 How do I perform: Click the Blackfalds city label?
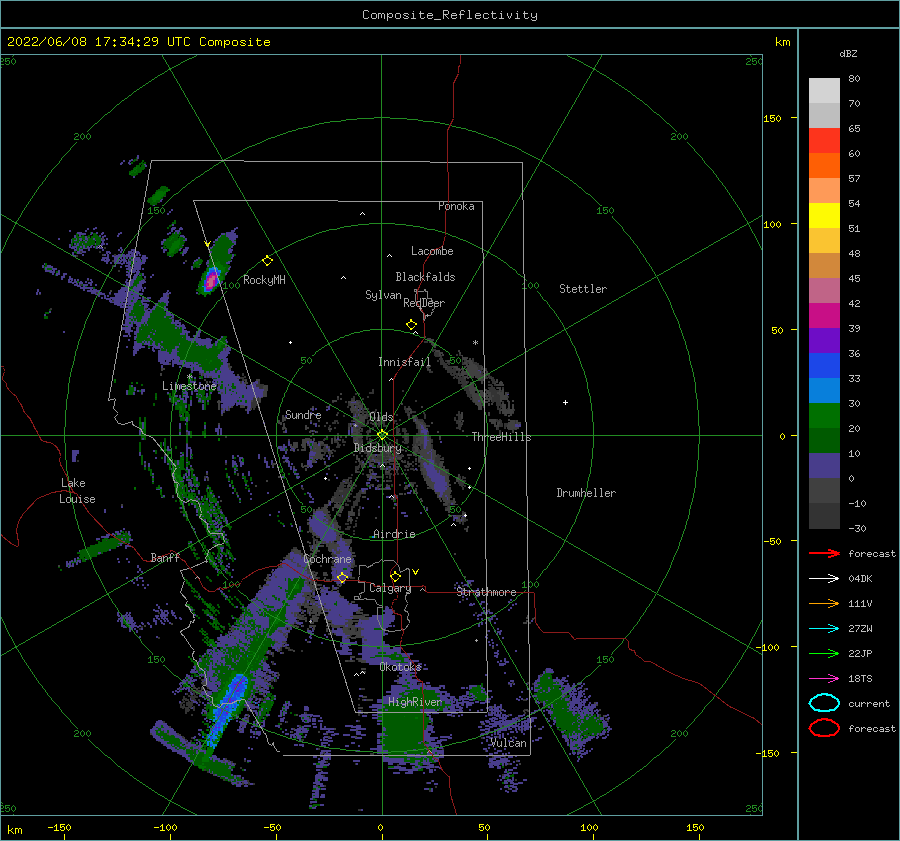point(425,277)
